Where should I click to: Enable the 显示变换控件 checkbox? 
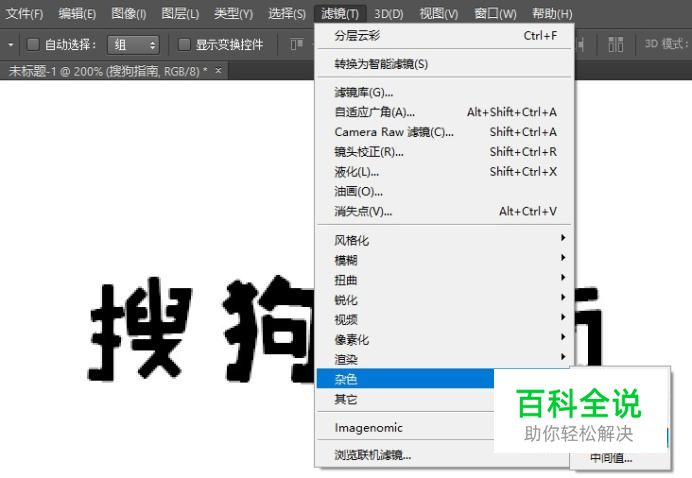[184, 44]
